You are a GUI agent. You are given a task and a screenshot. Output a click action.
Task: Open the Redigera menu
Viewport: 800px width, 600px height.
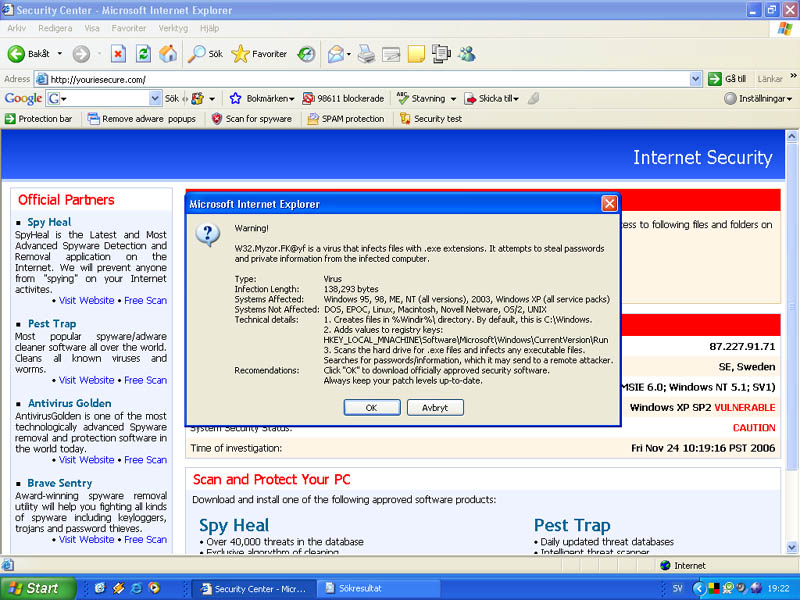click(x=55, y=28)
